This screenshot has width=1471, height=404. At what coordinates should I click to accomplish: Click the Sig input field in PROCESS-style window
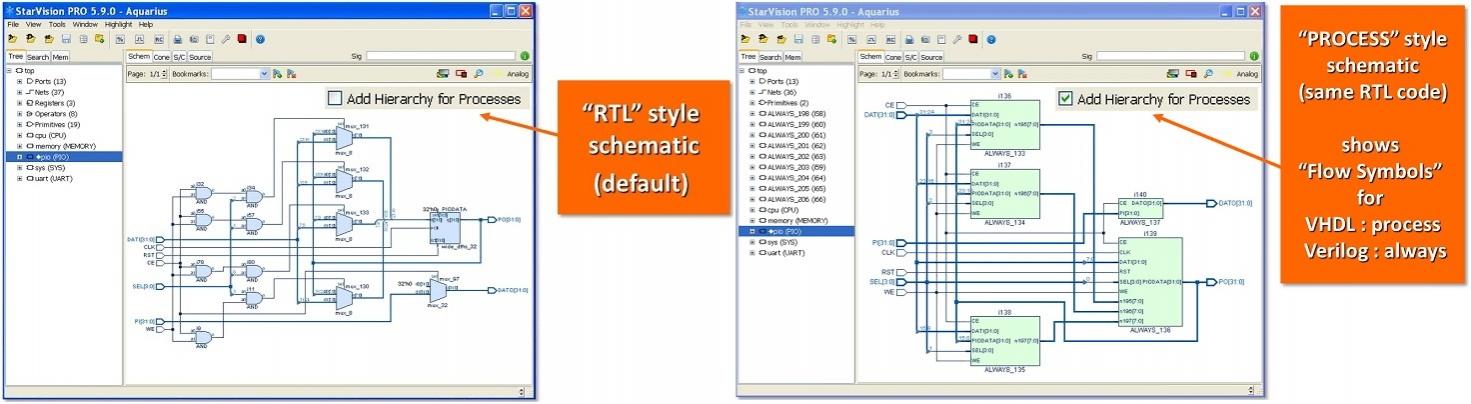(1170, 56)
